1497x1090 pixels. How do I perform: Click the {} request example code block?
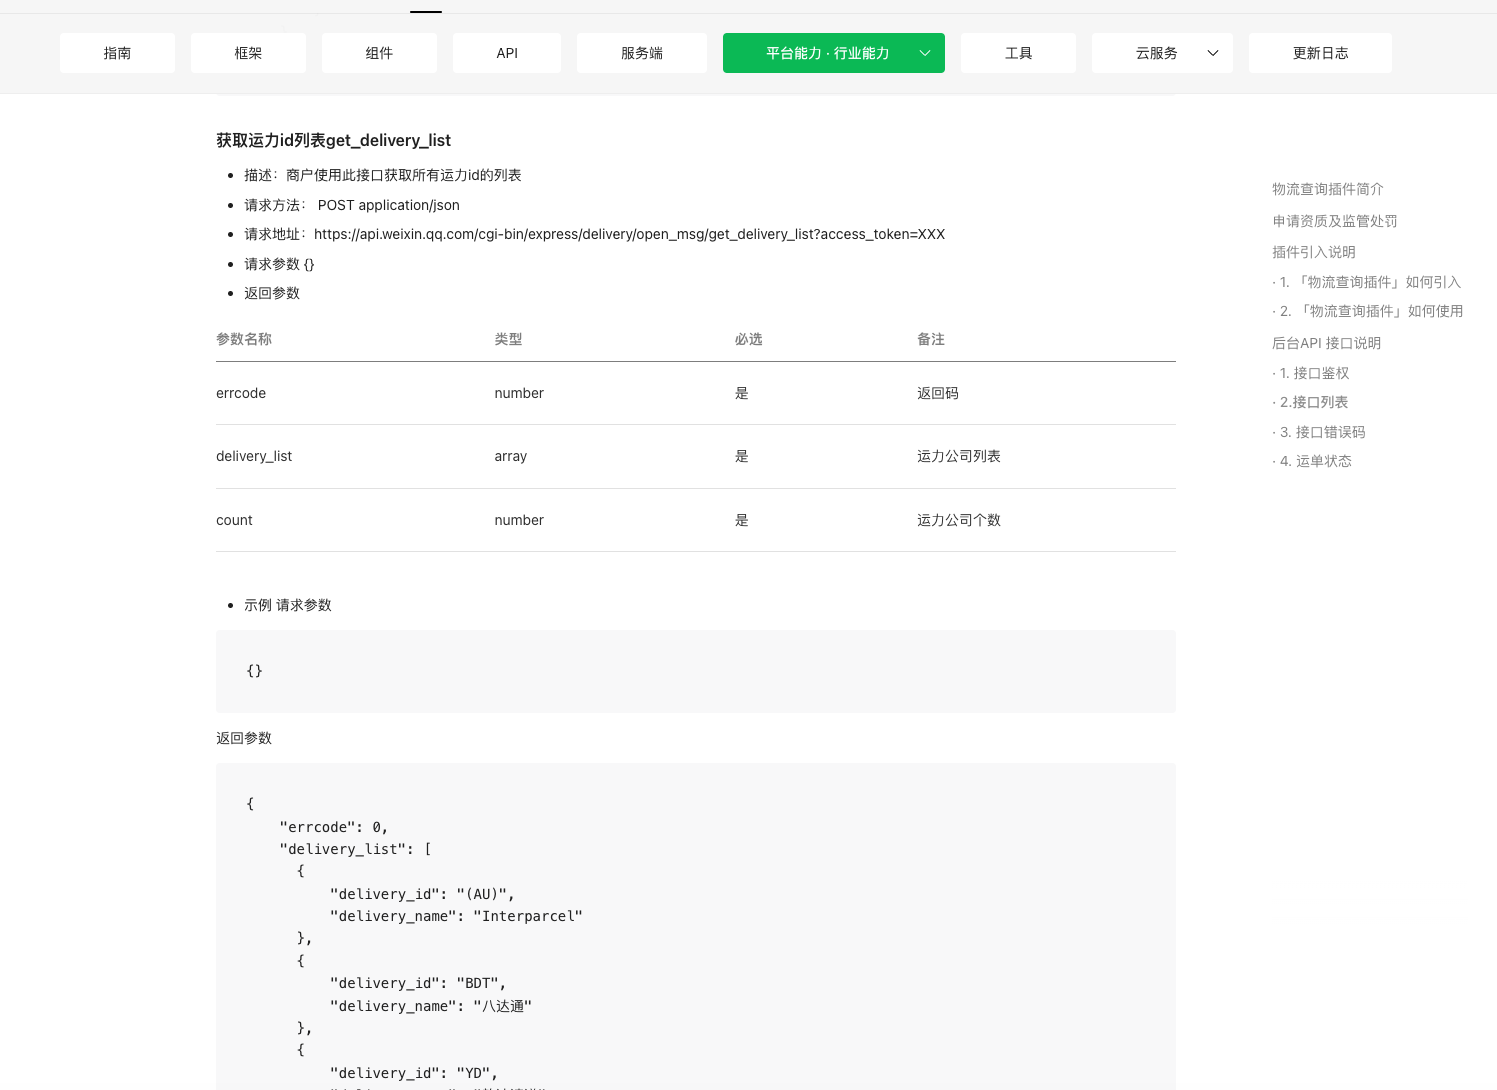(x=696, y=671)
